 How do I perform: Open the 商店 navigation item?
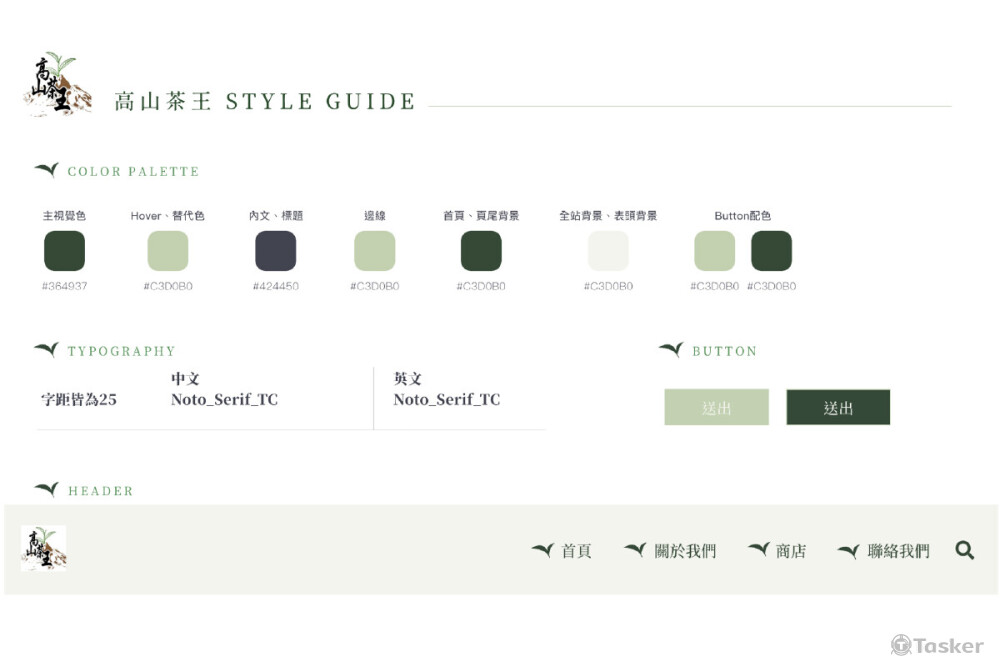tap(790, 551)
